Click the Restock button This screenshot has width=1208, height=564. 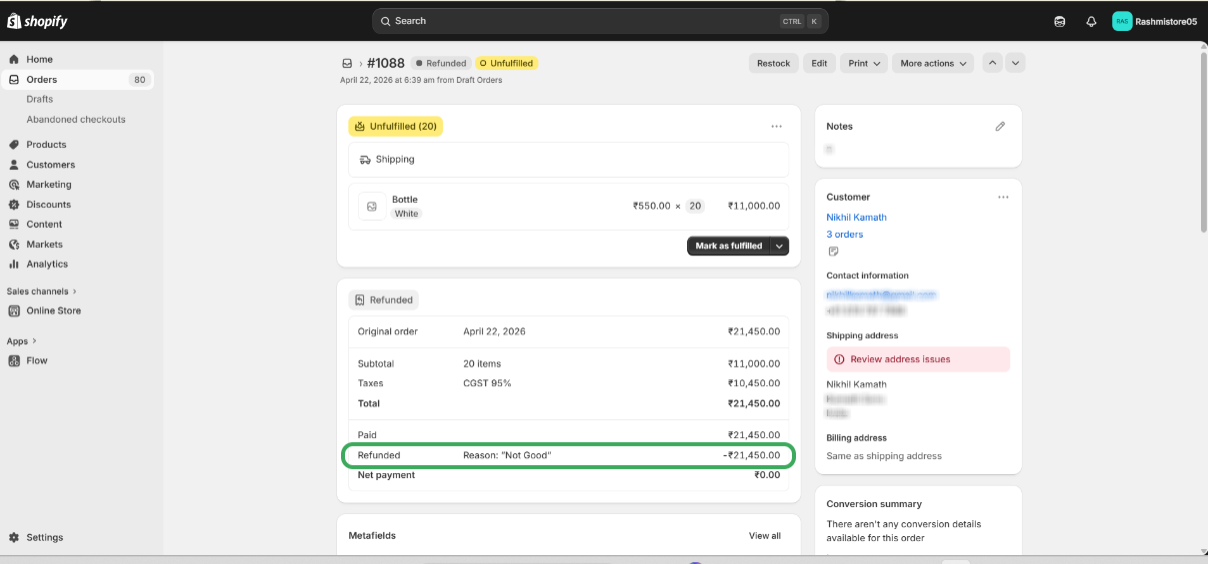pos(773,63)
